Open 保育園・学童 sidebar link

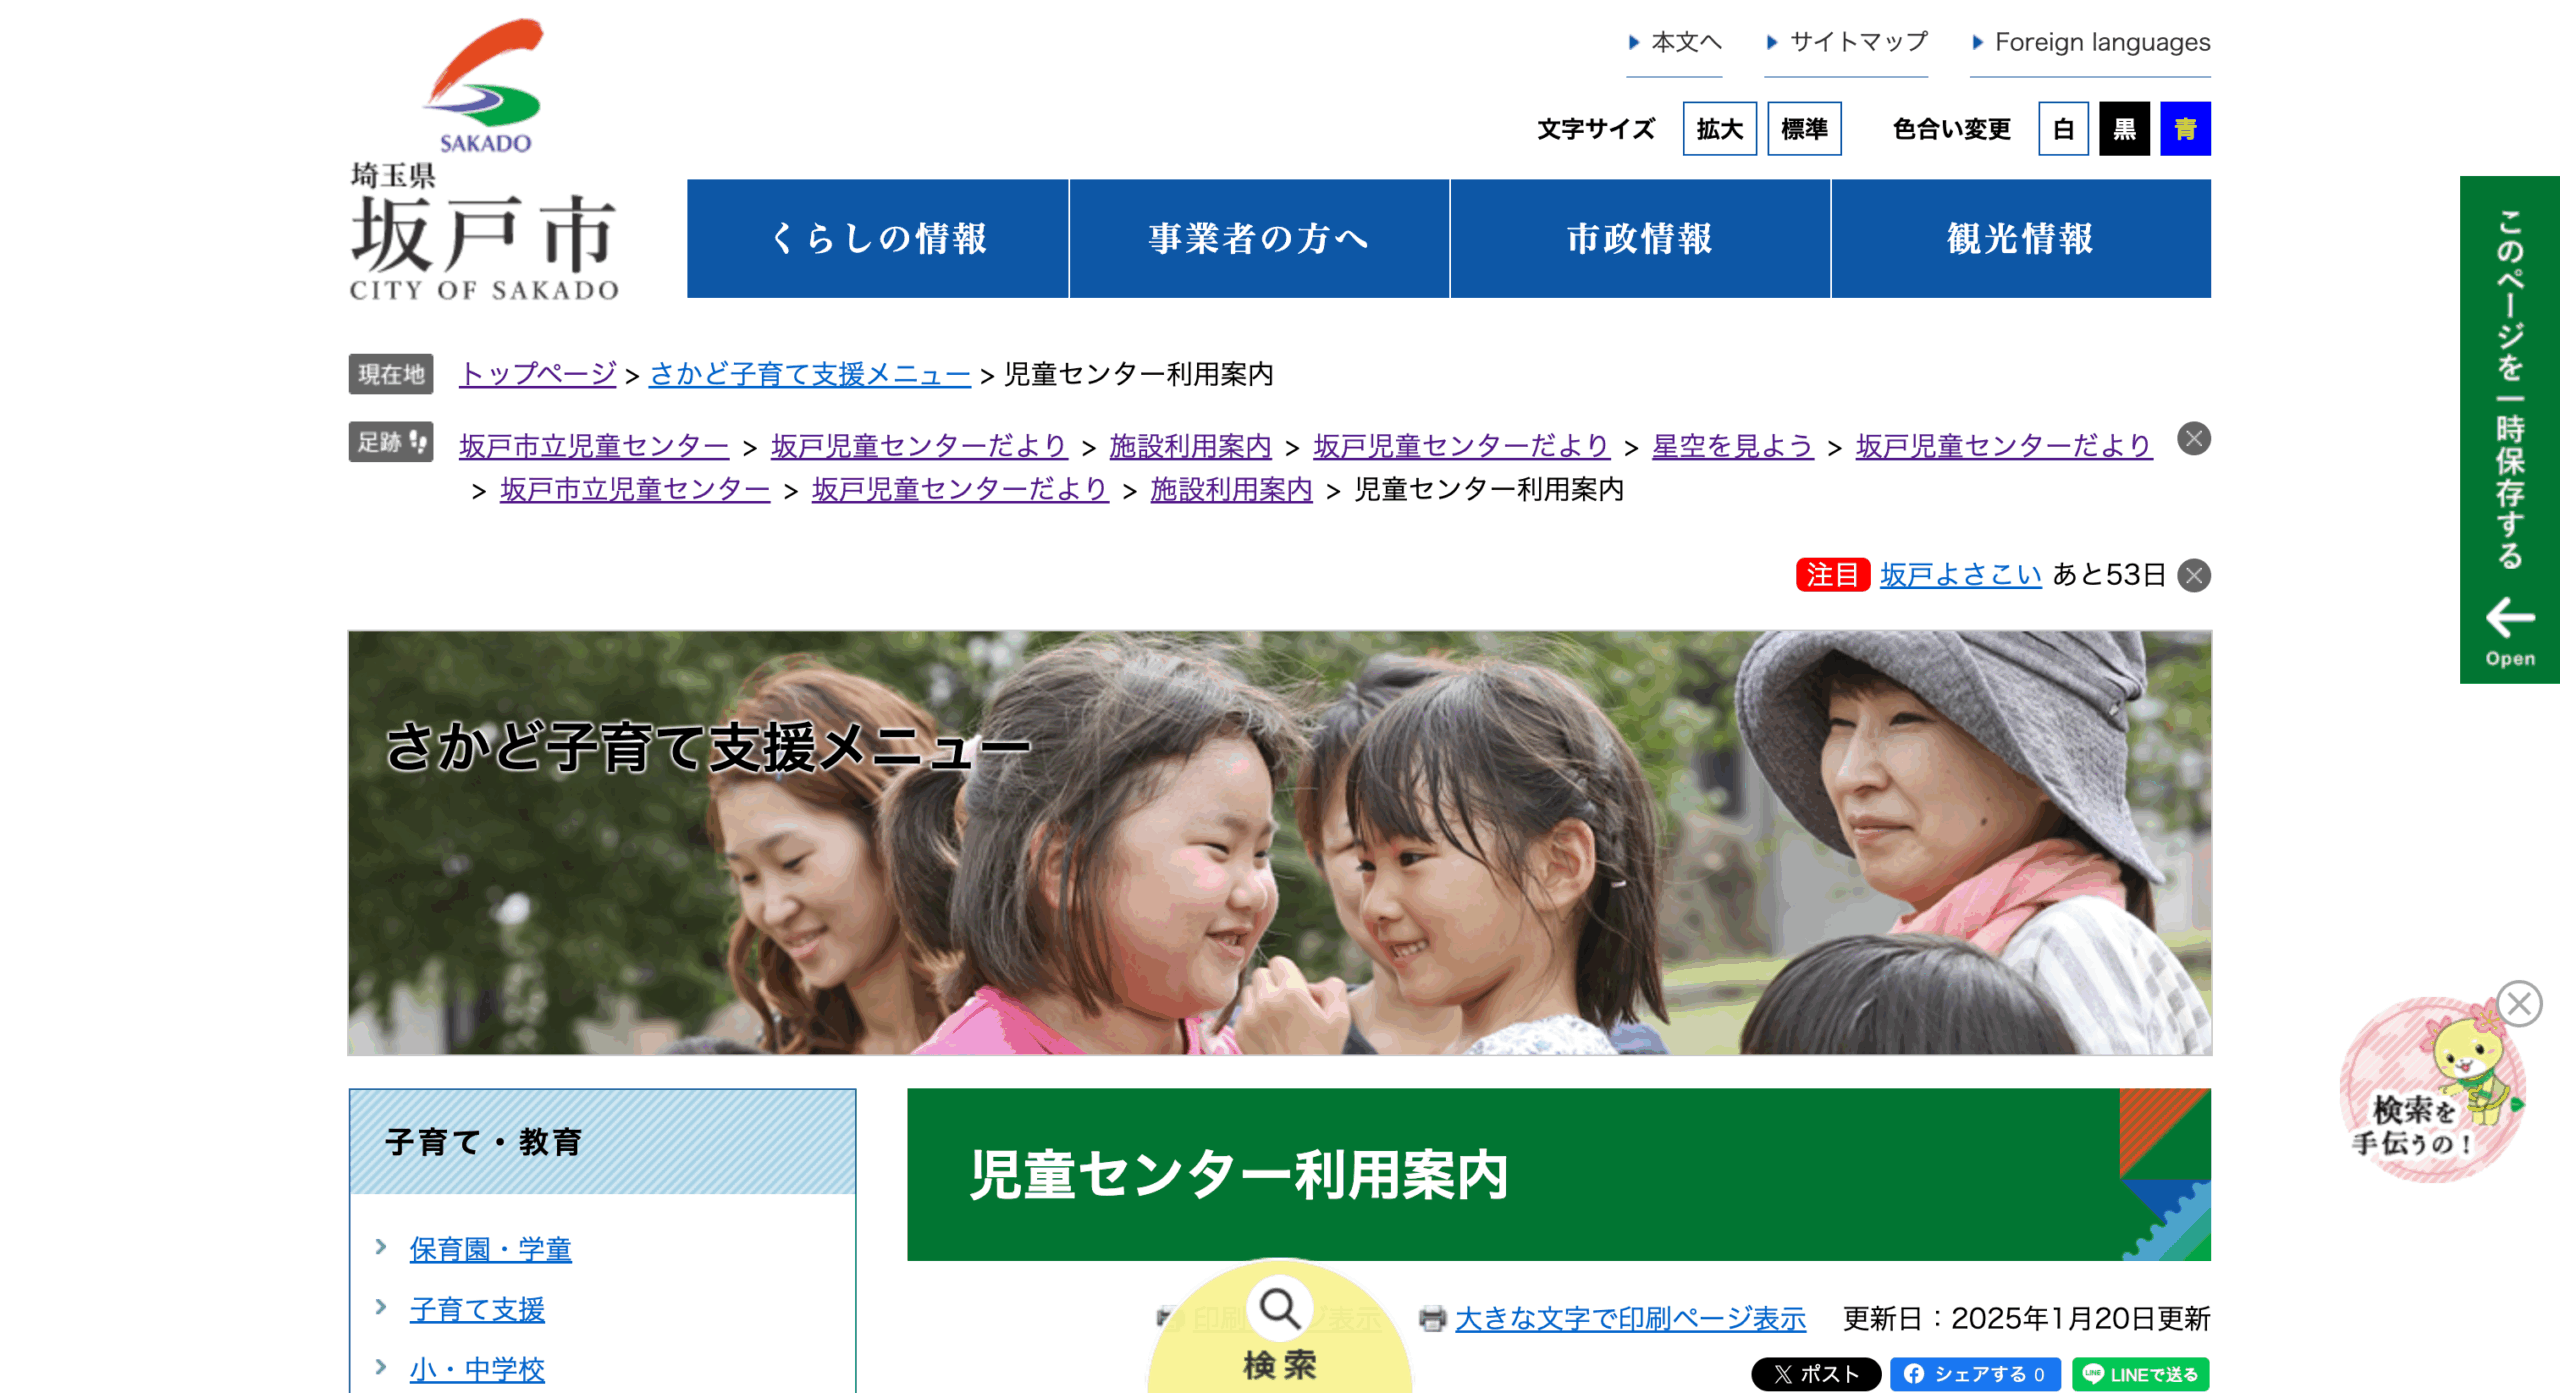[490, 1249]
